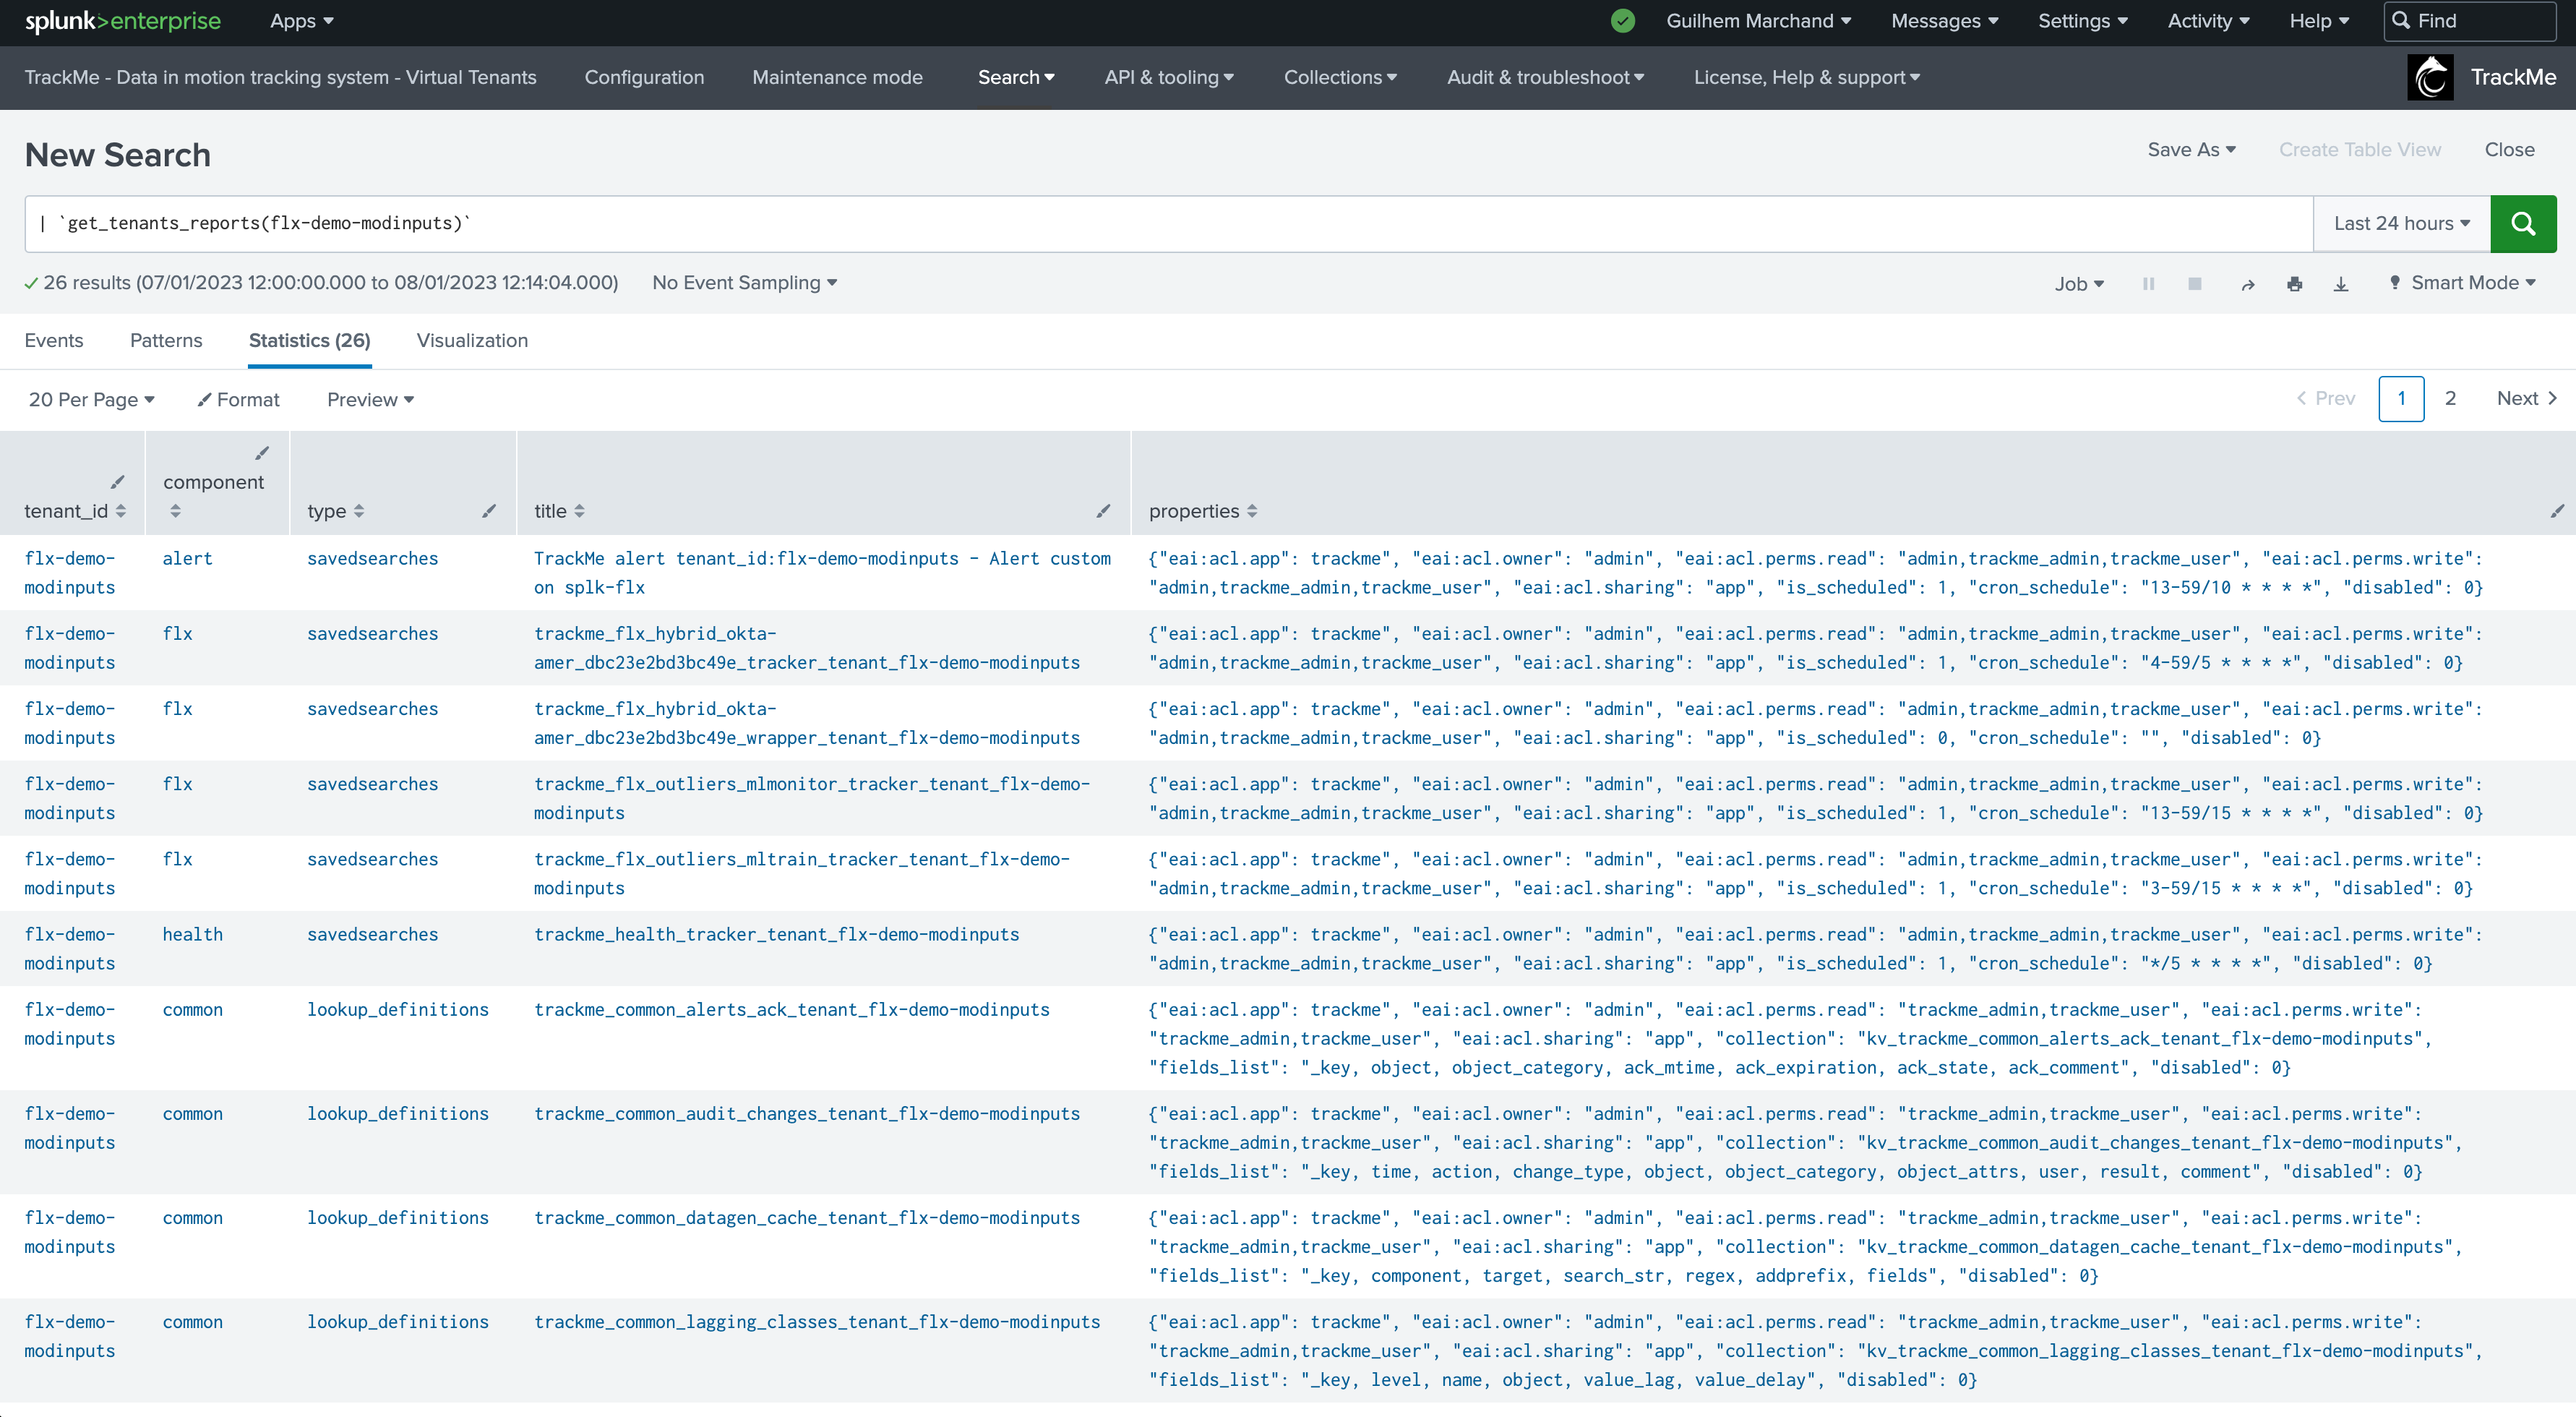Click into the search query input field
2576x1417 pixels.
click(1168, 224)
